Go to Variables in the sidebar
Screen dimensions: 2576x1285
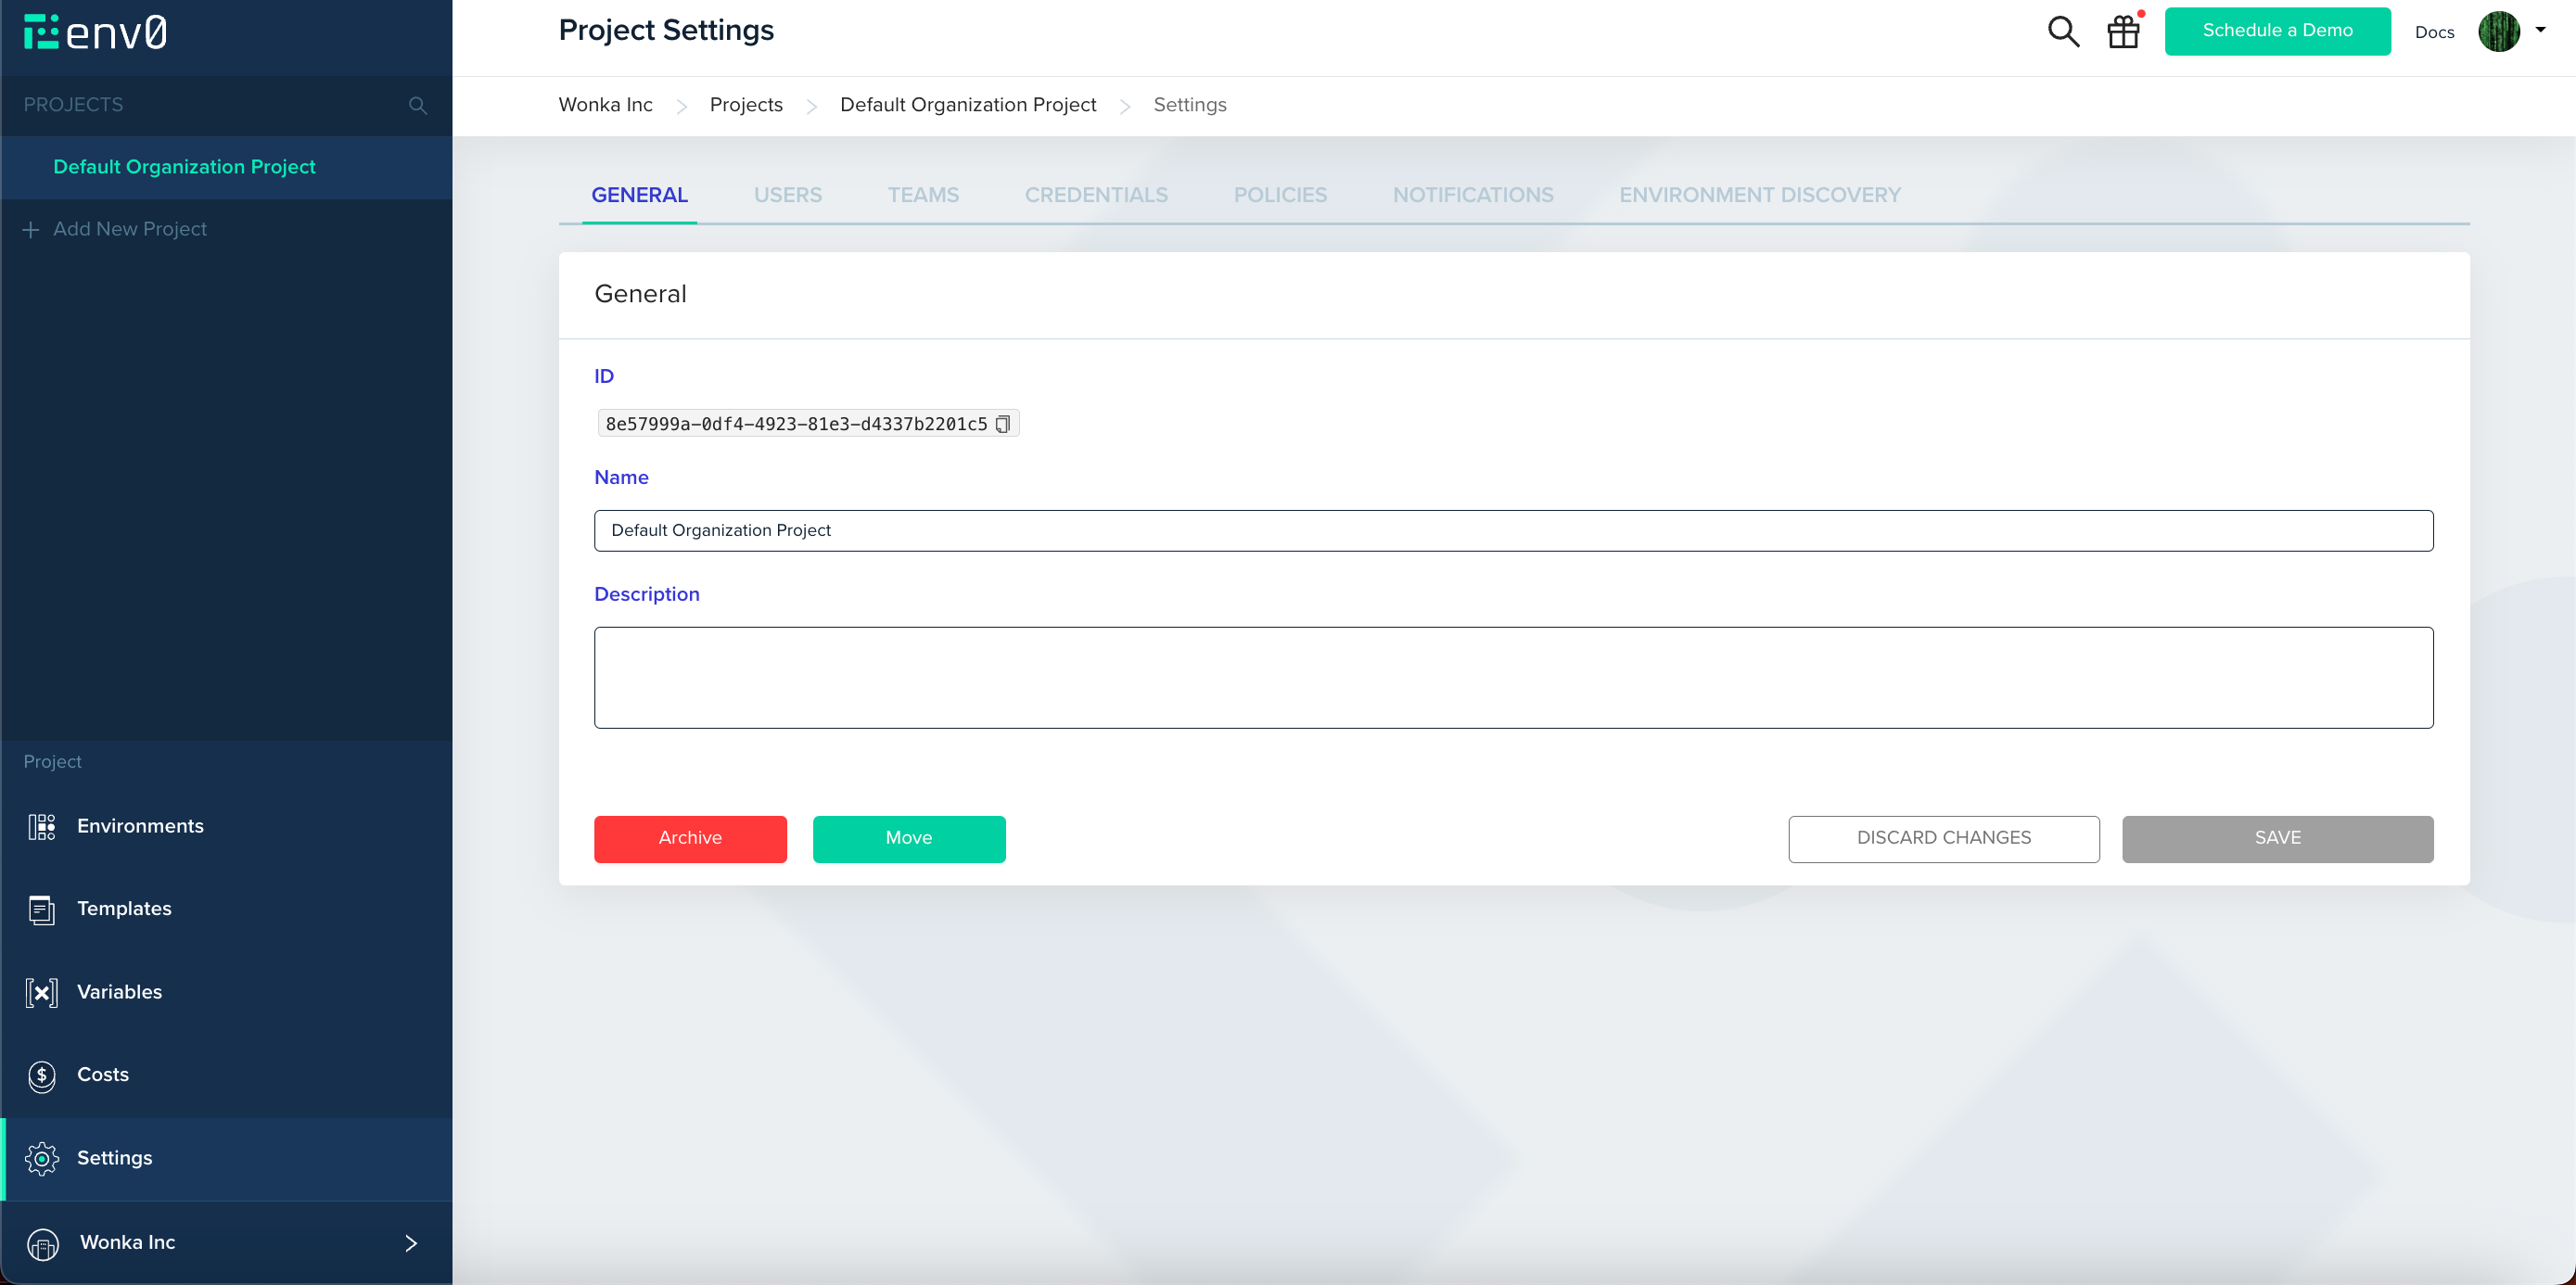tap(118, 991)
